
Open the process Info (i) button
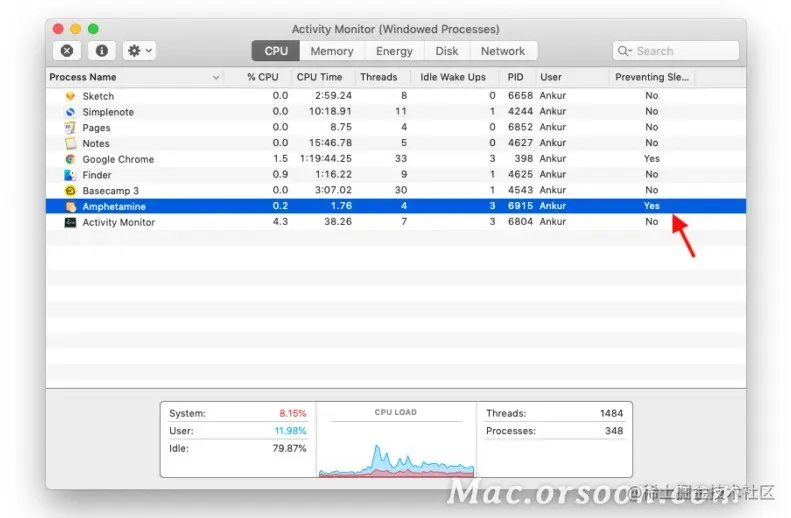point(101,50)
